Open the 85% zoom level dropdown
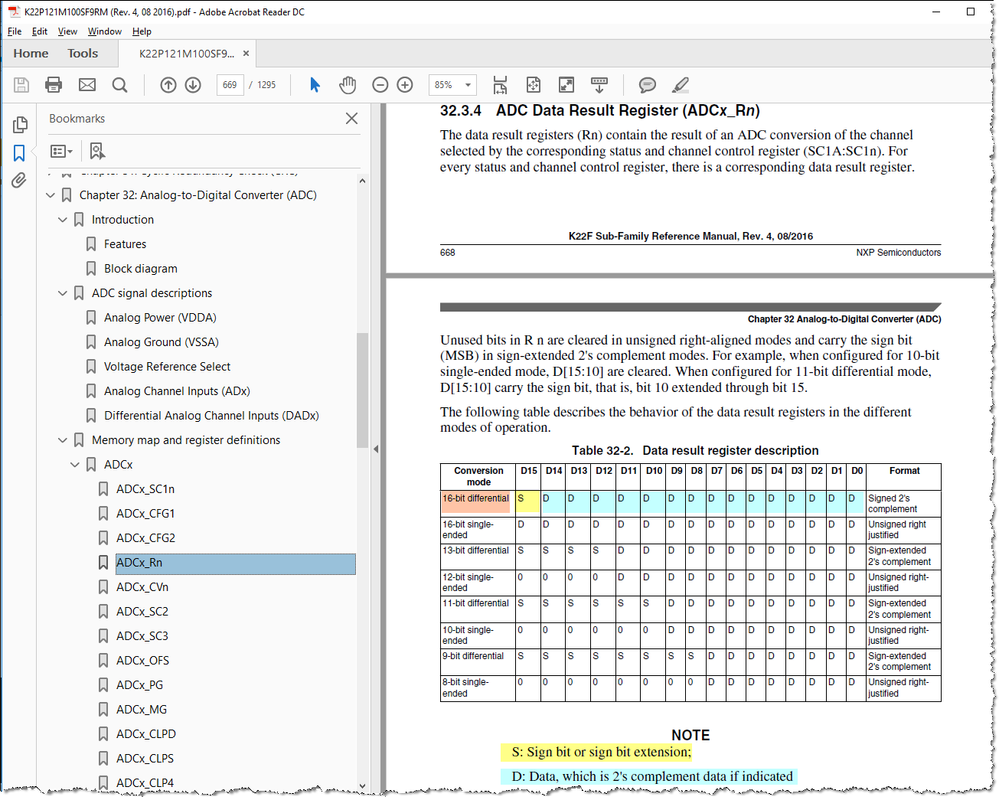Image resolution: width=999 pixels, height=797 pixels. click(x=452, y=85)
